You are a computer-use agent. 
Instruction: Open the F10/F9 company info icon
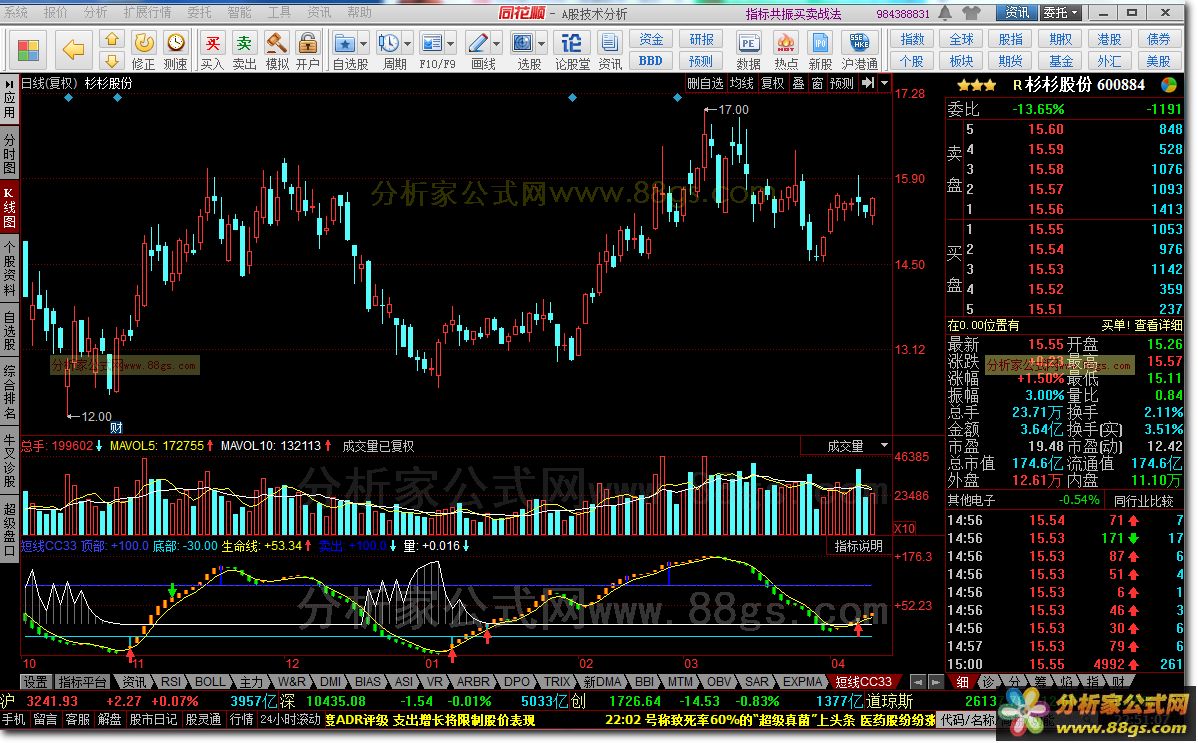432,44
